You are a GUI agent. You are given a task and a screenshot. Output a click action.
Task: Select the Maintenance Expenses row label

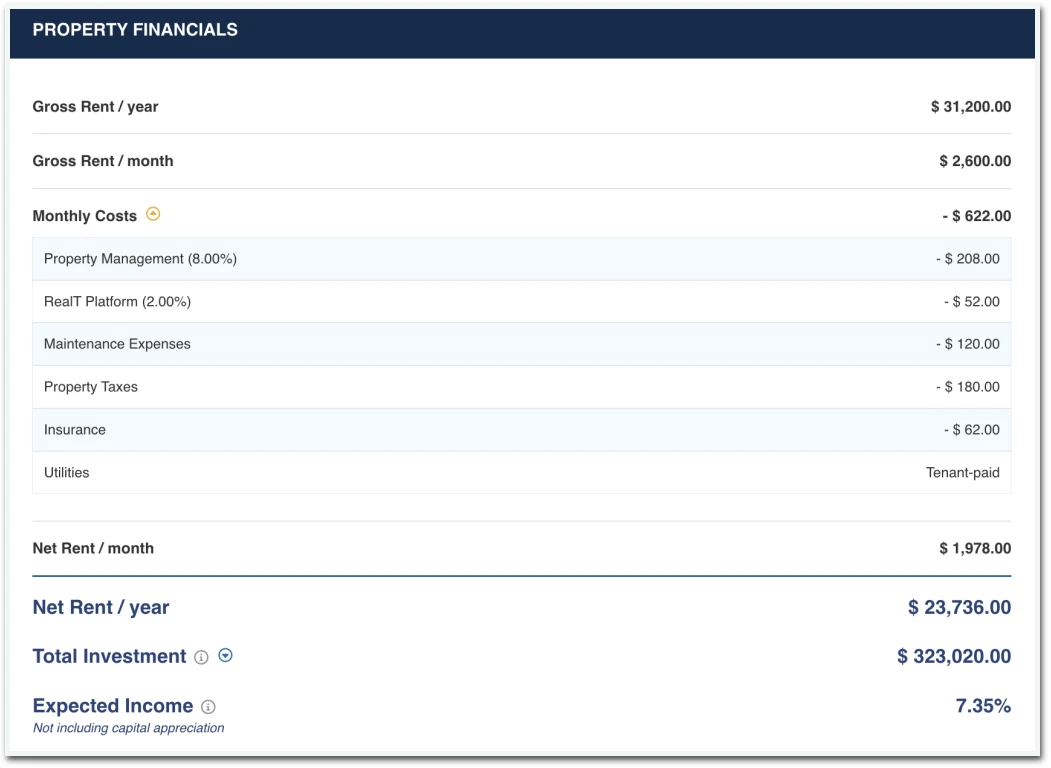117,344
